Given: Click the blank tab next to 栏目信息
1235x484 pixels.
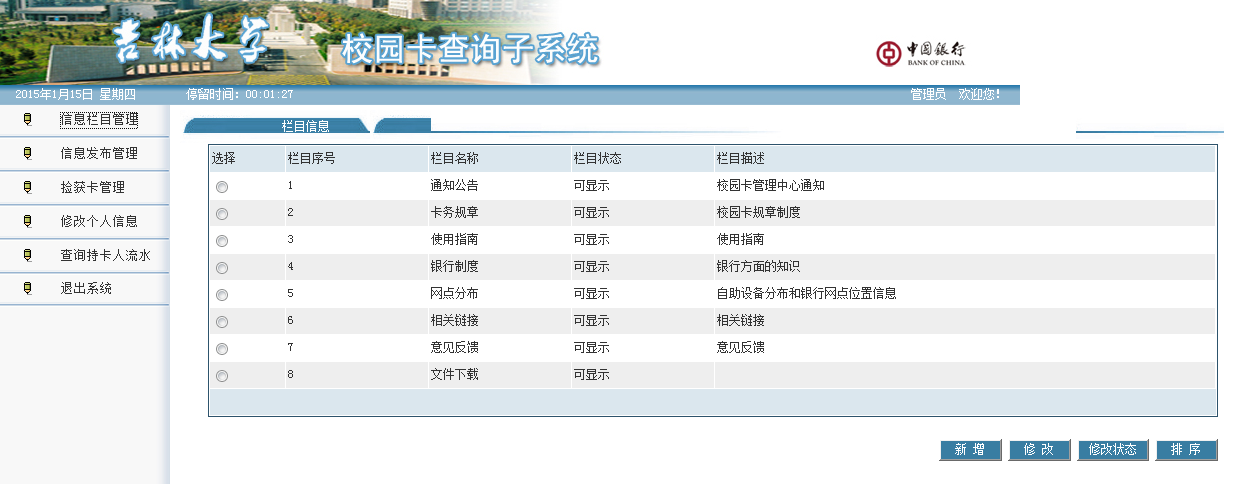Looking at the screenshot, I should (403, 125).
